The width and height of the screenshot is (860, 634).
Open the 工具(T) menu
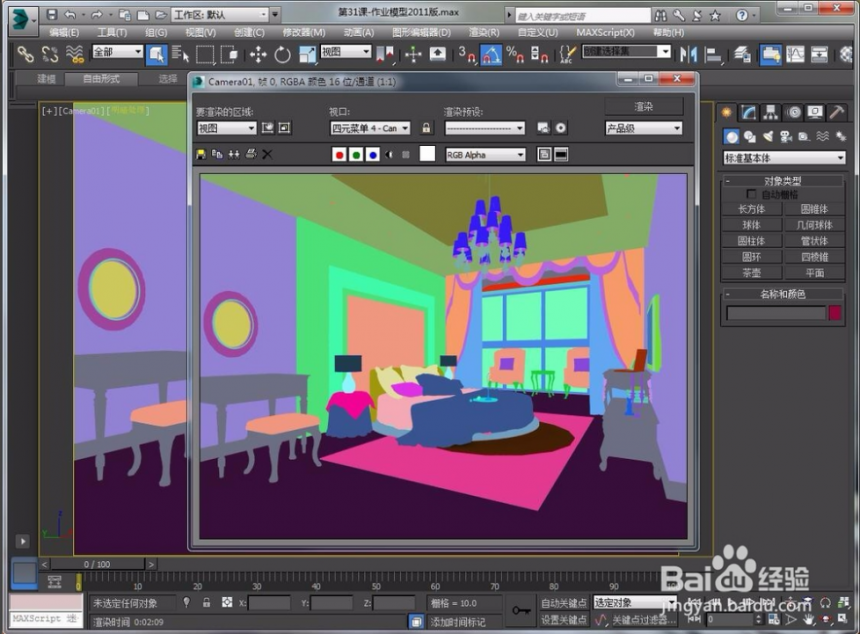click(112, 33)
